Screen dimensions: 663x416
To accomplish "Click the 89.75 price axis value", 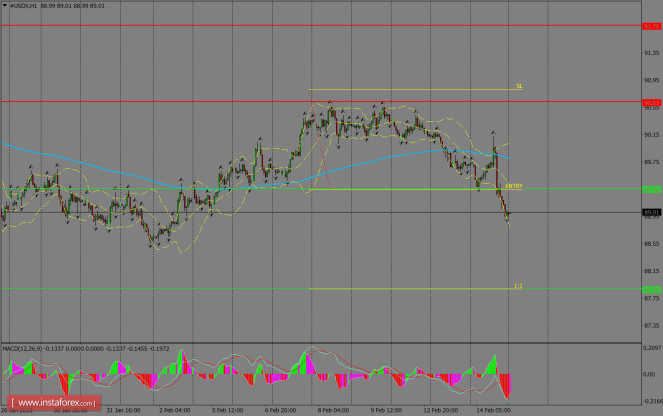I will (652, 162).
